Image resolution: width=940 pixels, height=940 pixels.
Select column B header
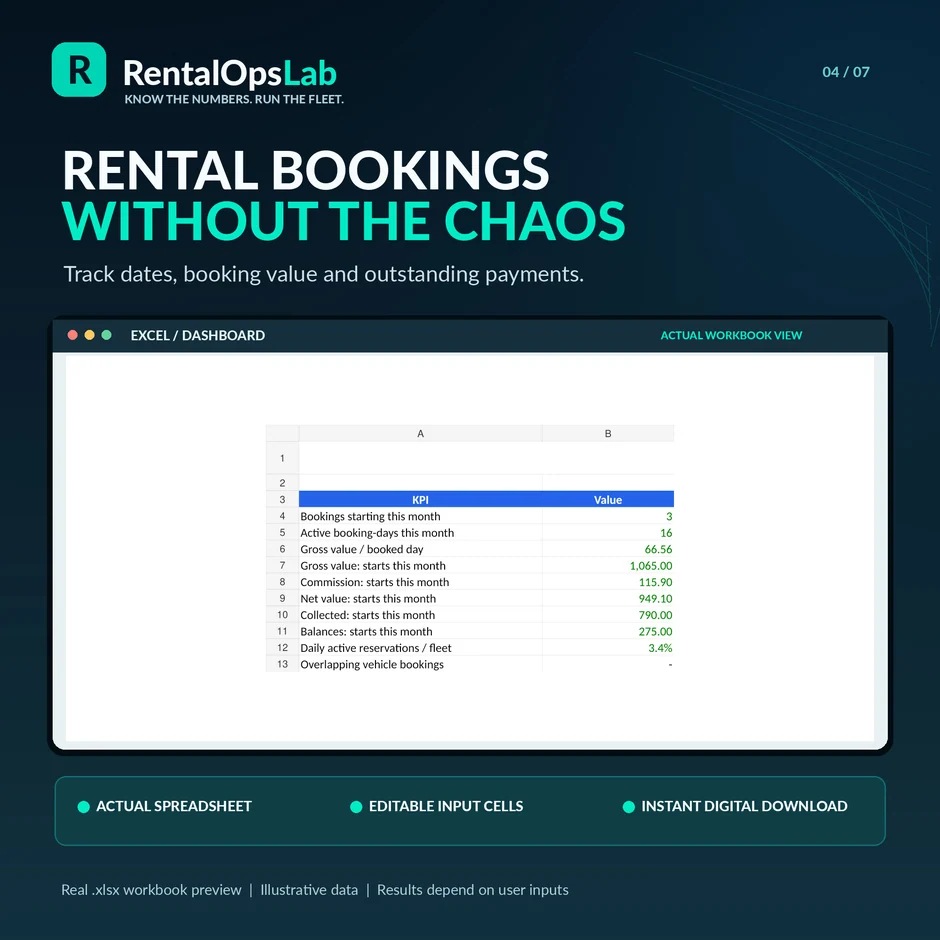608,433
